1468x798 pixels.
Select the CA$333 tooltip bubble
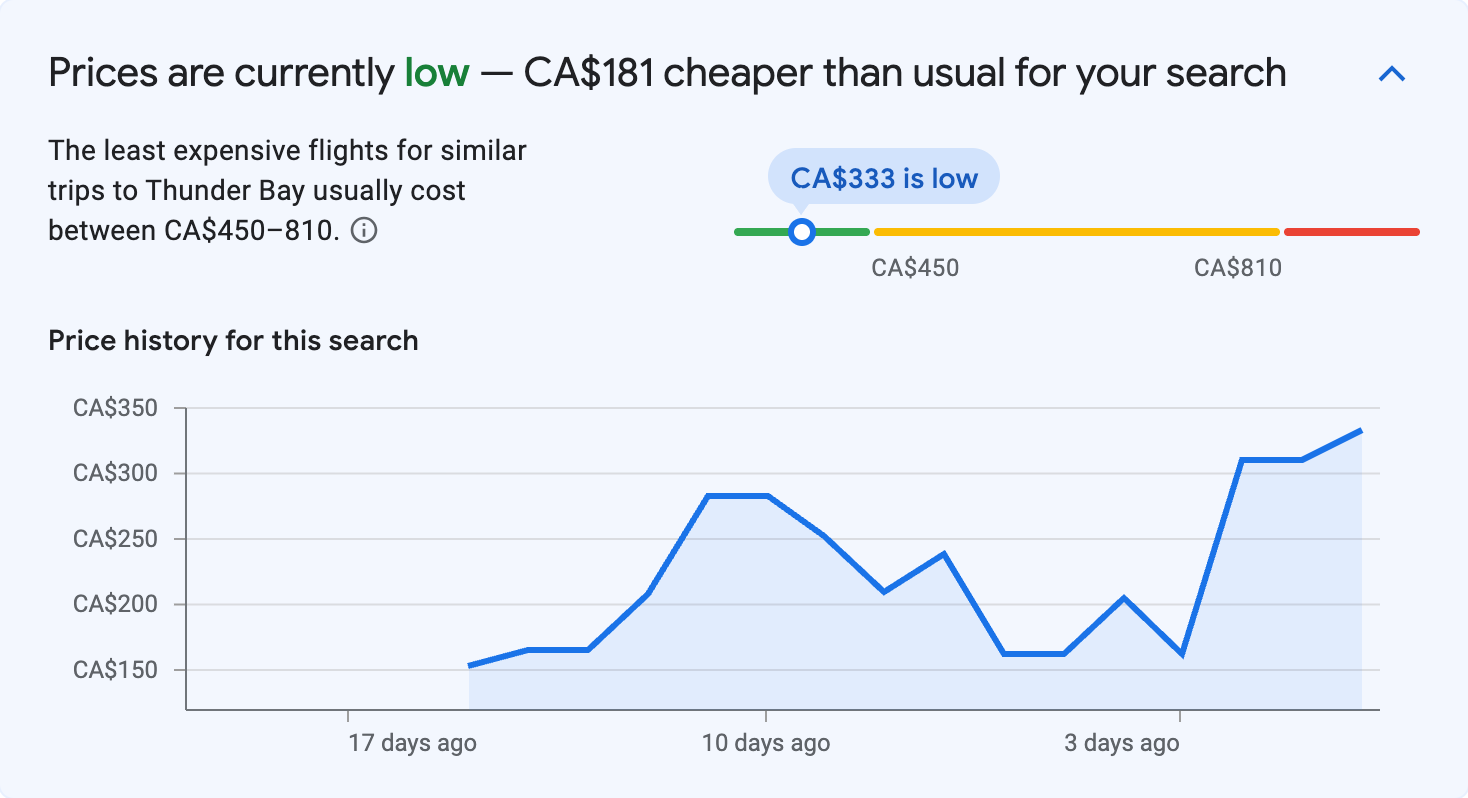(x=883, y=176)
